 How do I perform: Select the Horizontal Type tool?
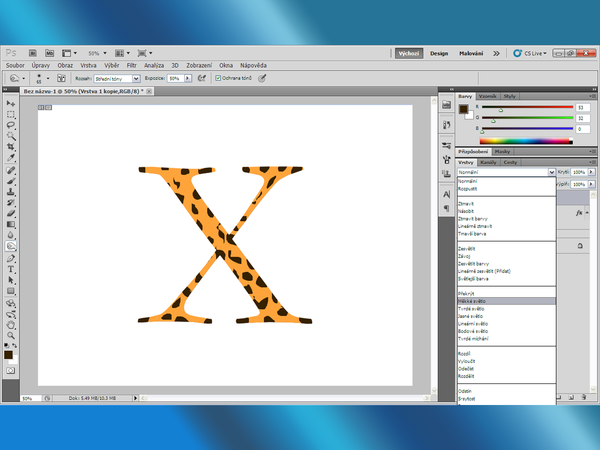[11, 268]
